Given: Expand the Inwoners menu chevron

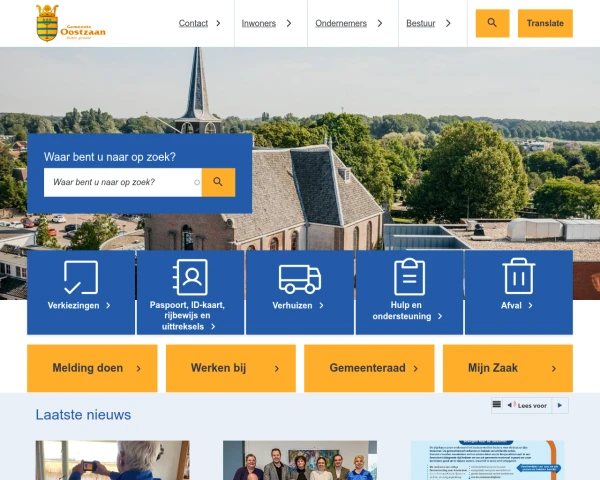Looking at the screenshot, I should [289, 23].
